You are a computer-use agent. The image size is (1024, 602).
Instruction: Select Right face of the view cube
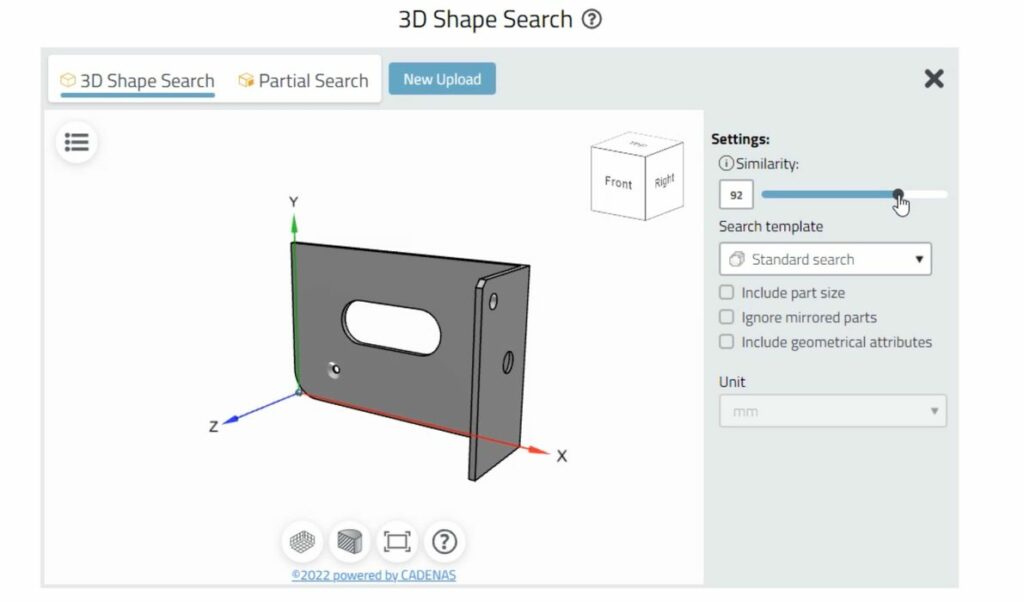tap(665, 181)
